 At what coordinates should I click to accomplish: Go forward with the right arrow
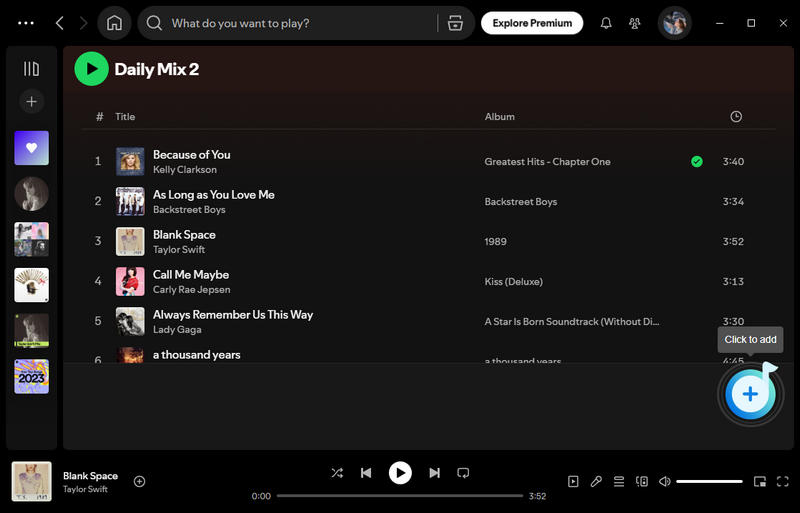pyautogui.click(x=83, y=23)
